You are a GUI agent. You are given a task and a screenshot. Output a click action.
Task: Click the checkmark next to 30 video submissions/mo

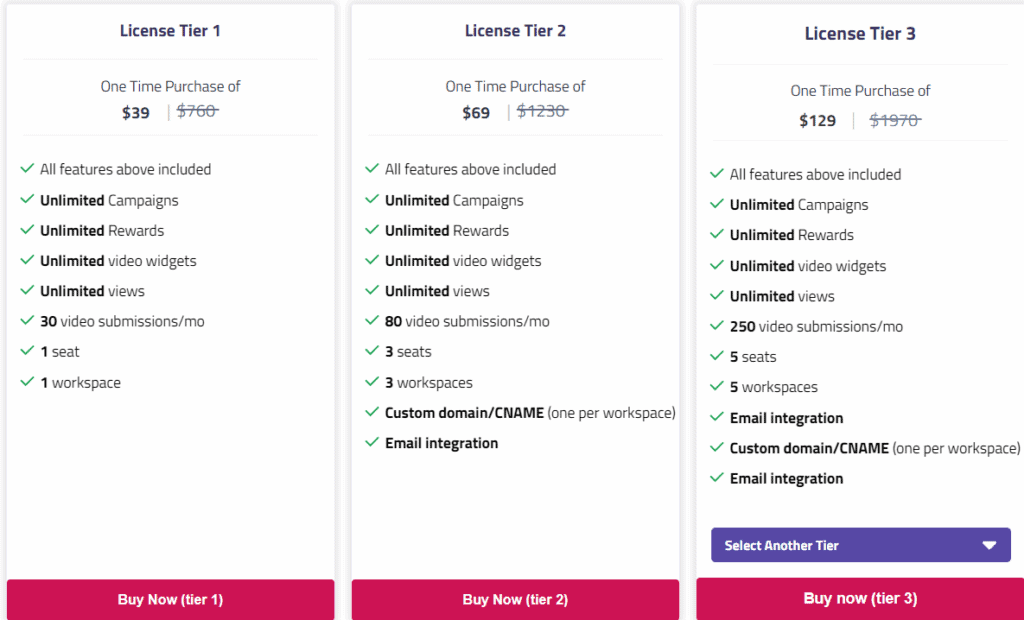click(x=27, y=321)
